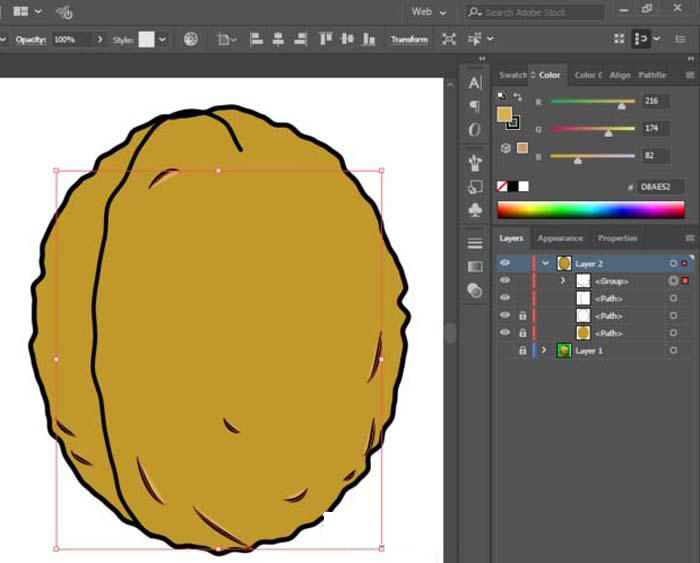Open the Gradient panel icon
This screenshot has height=563, width=700.
475,266
